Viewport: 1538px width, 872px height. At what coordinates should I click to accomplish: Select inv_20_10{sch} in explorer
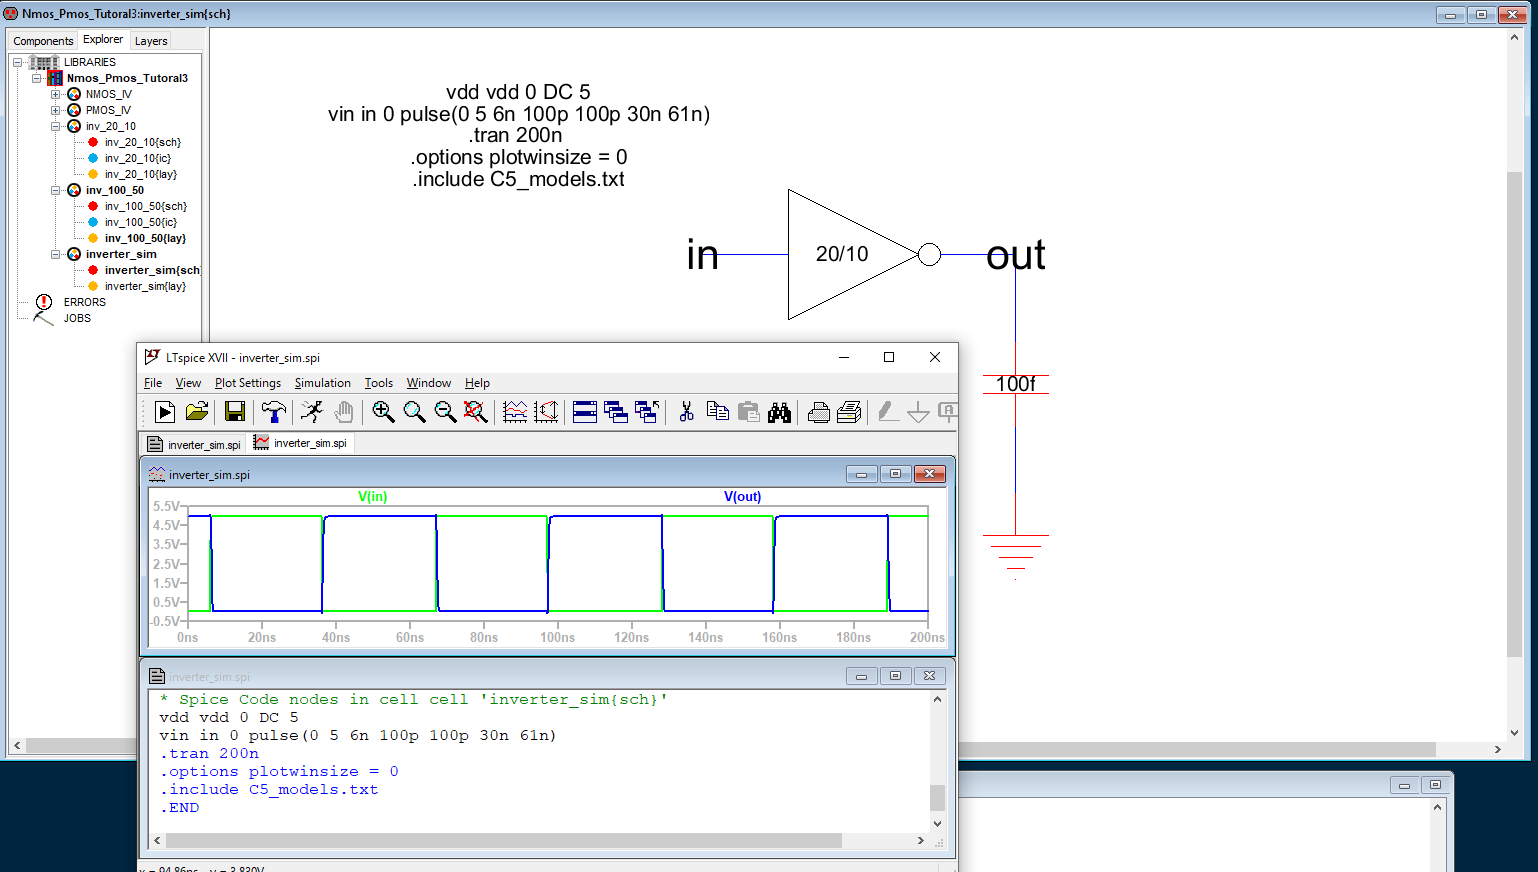pyautogui.click(x=143, y=142)
